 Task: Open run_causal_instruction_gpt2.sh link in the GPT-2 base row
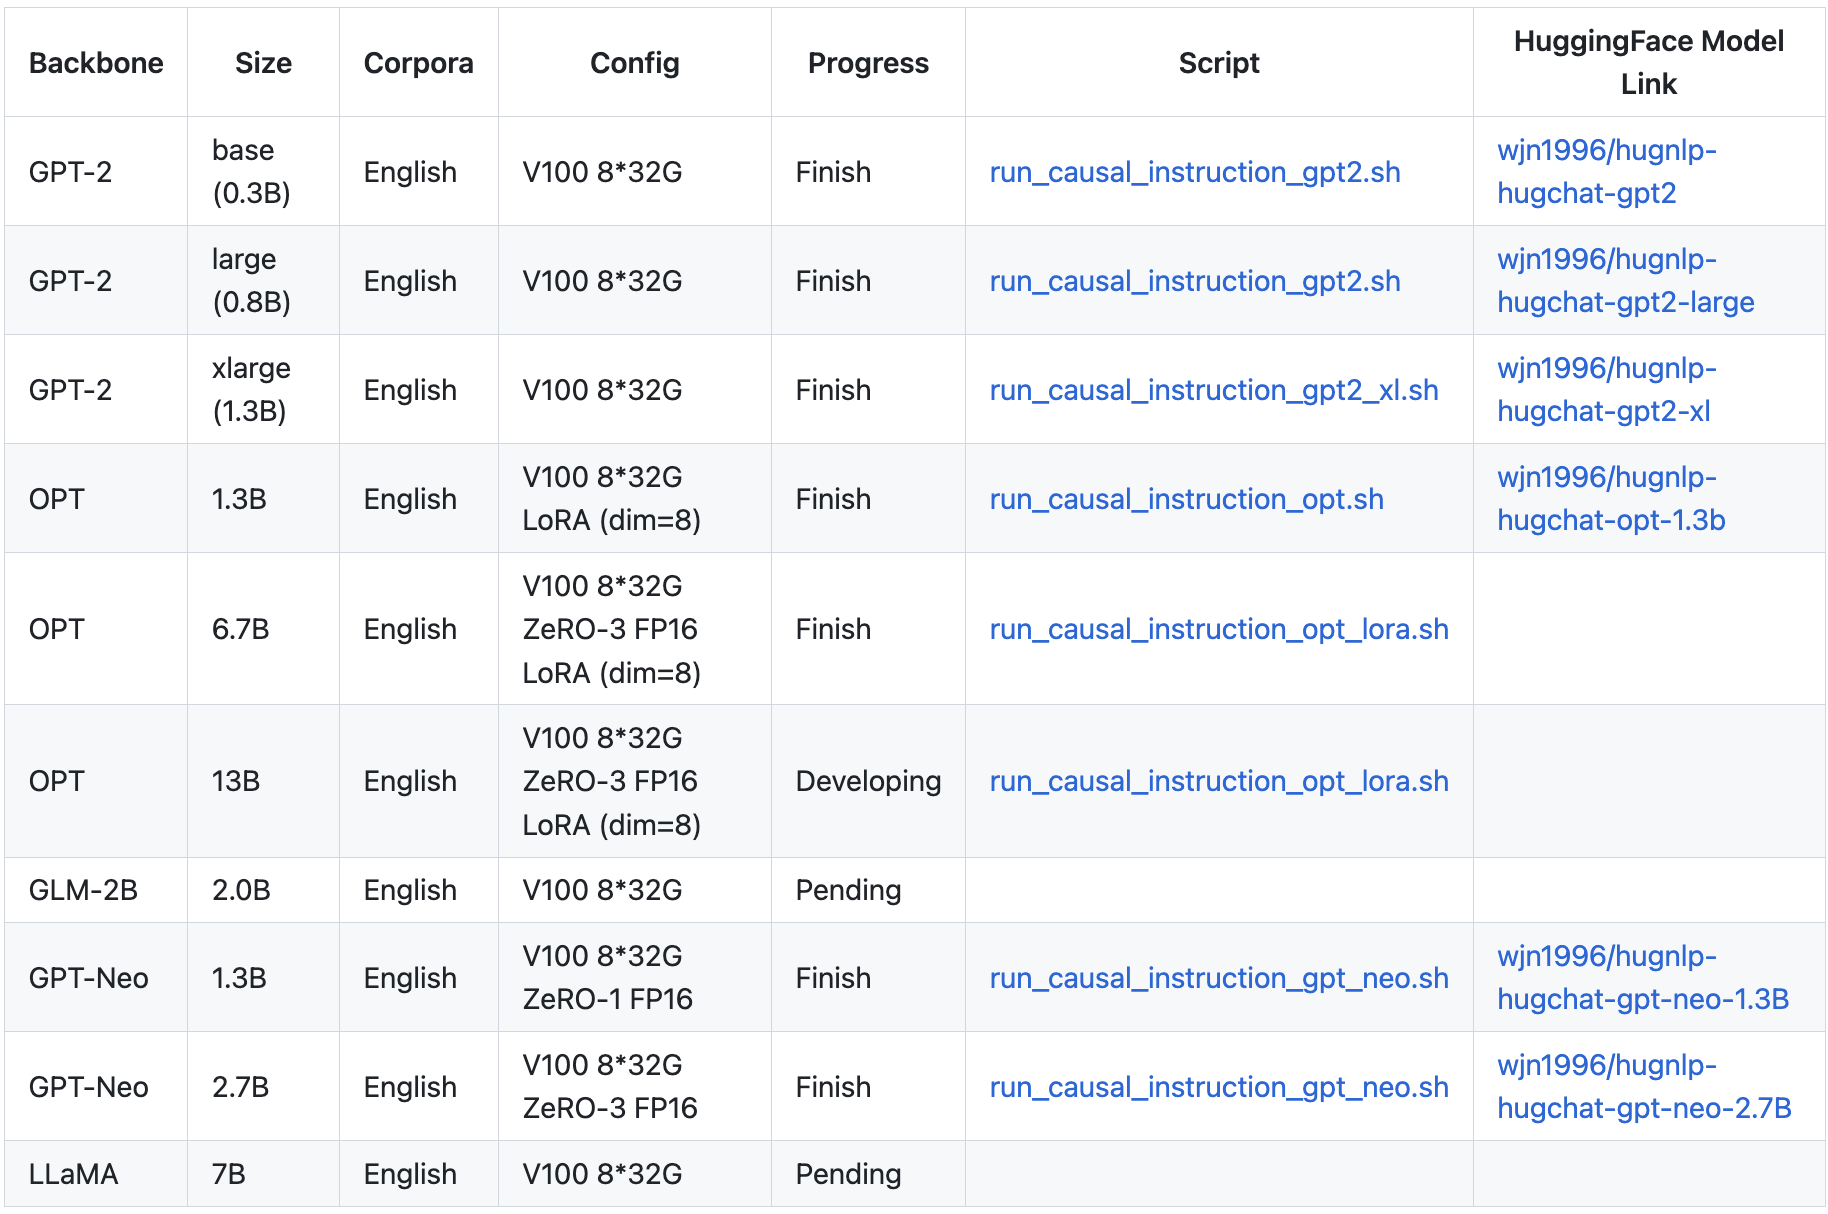(x=1194, y=172)
